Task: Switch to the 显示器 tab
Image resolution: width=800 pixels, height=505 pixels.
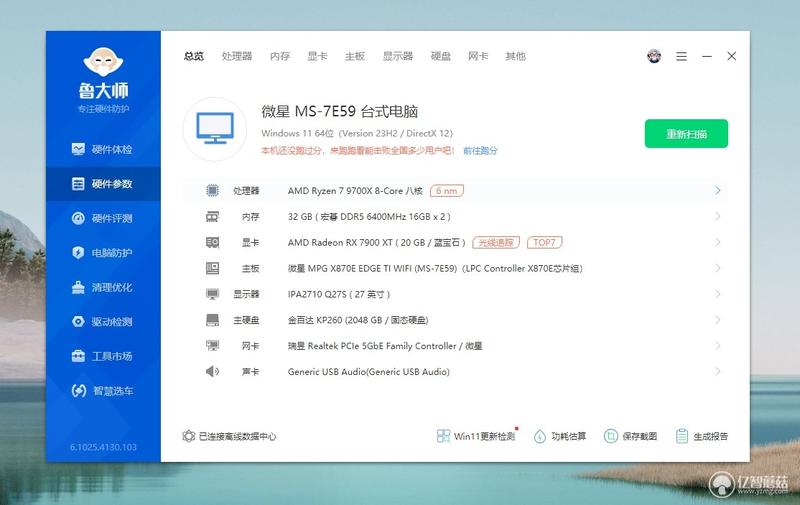Action: (398, 56)
